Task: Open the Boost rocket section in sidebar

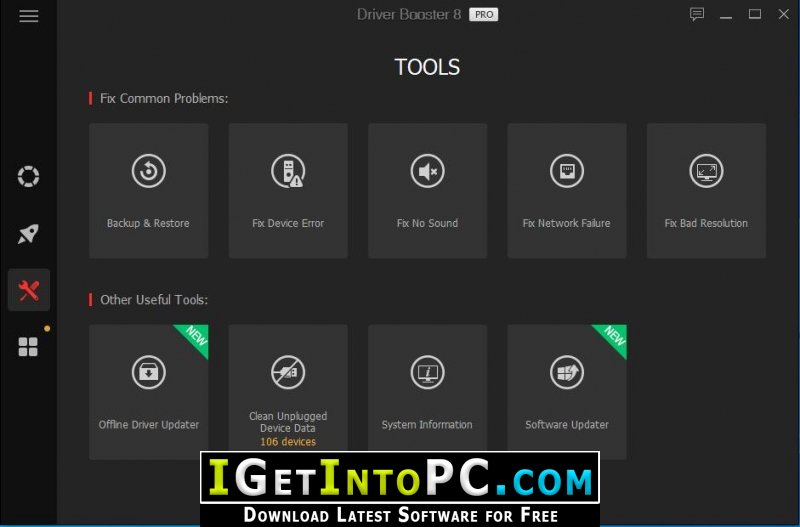Action: (29, 234)
